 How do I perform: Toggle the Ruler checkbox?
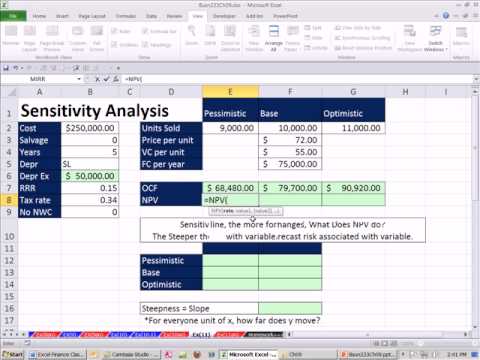121,31
